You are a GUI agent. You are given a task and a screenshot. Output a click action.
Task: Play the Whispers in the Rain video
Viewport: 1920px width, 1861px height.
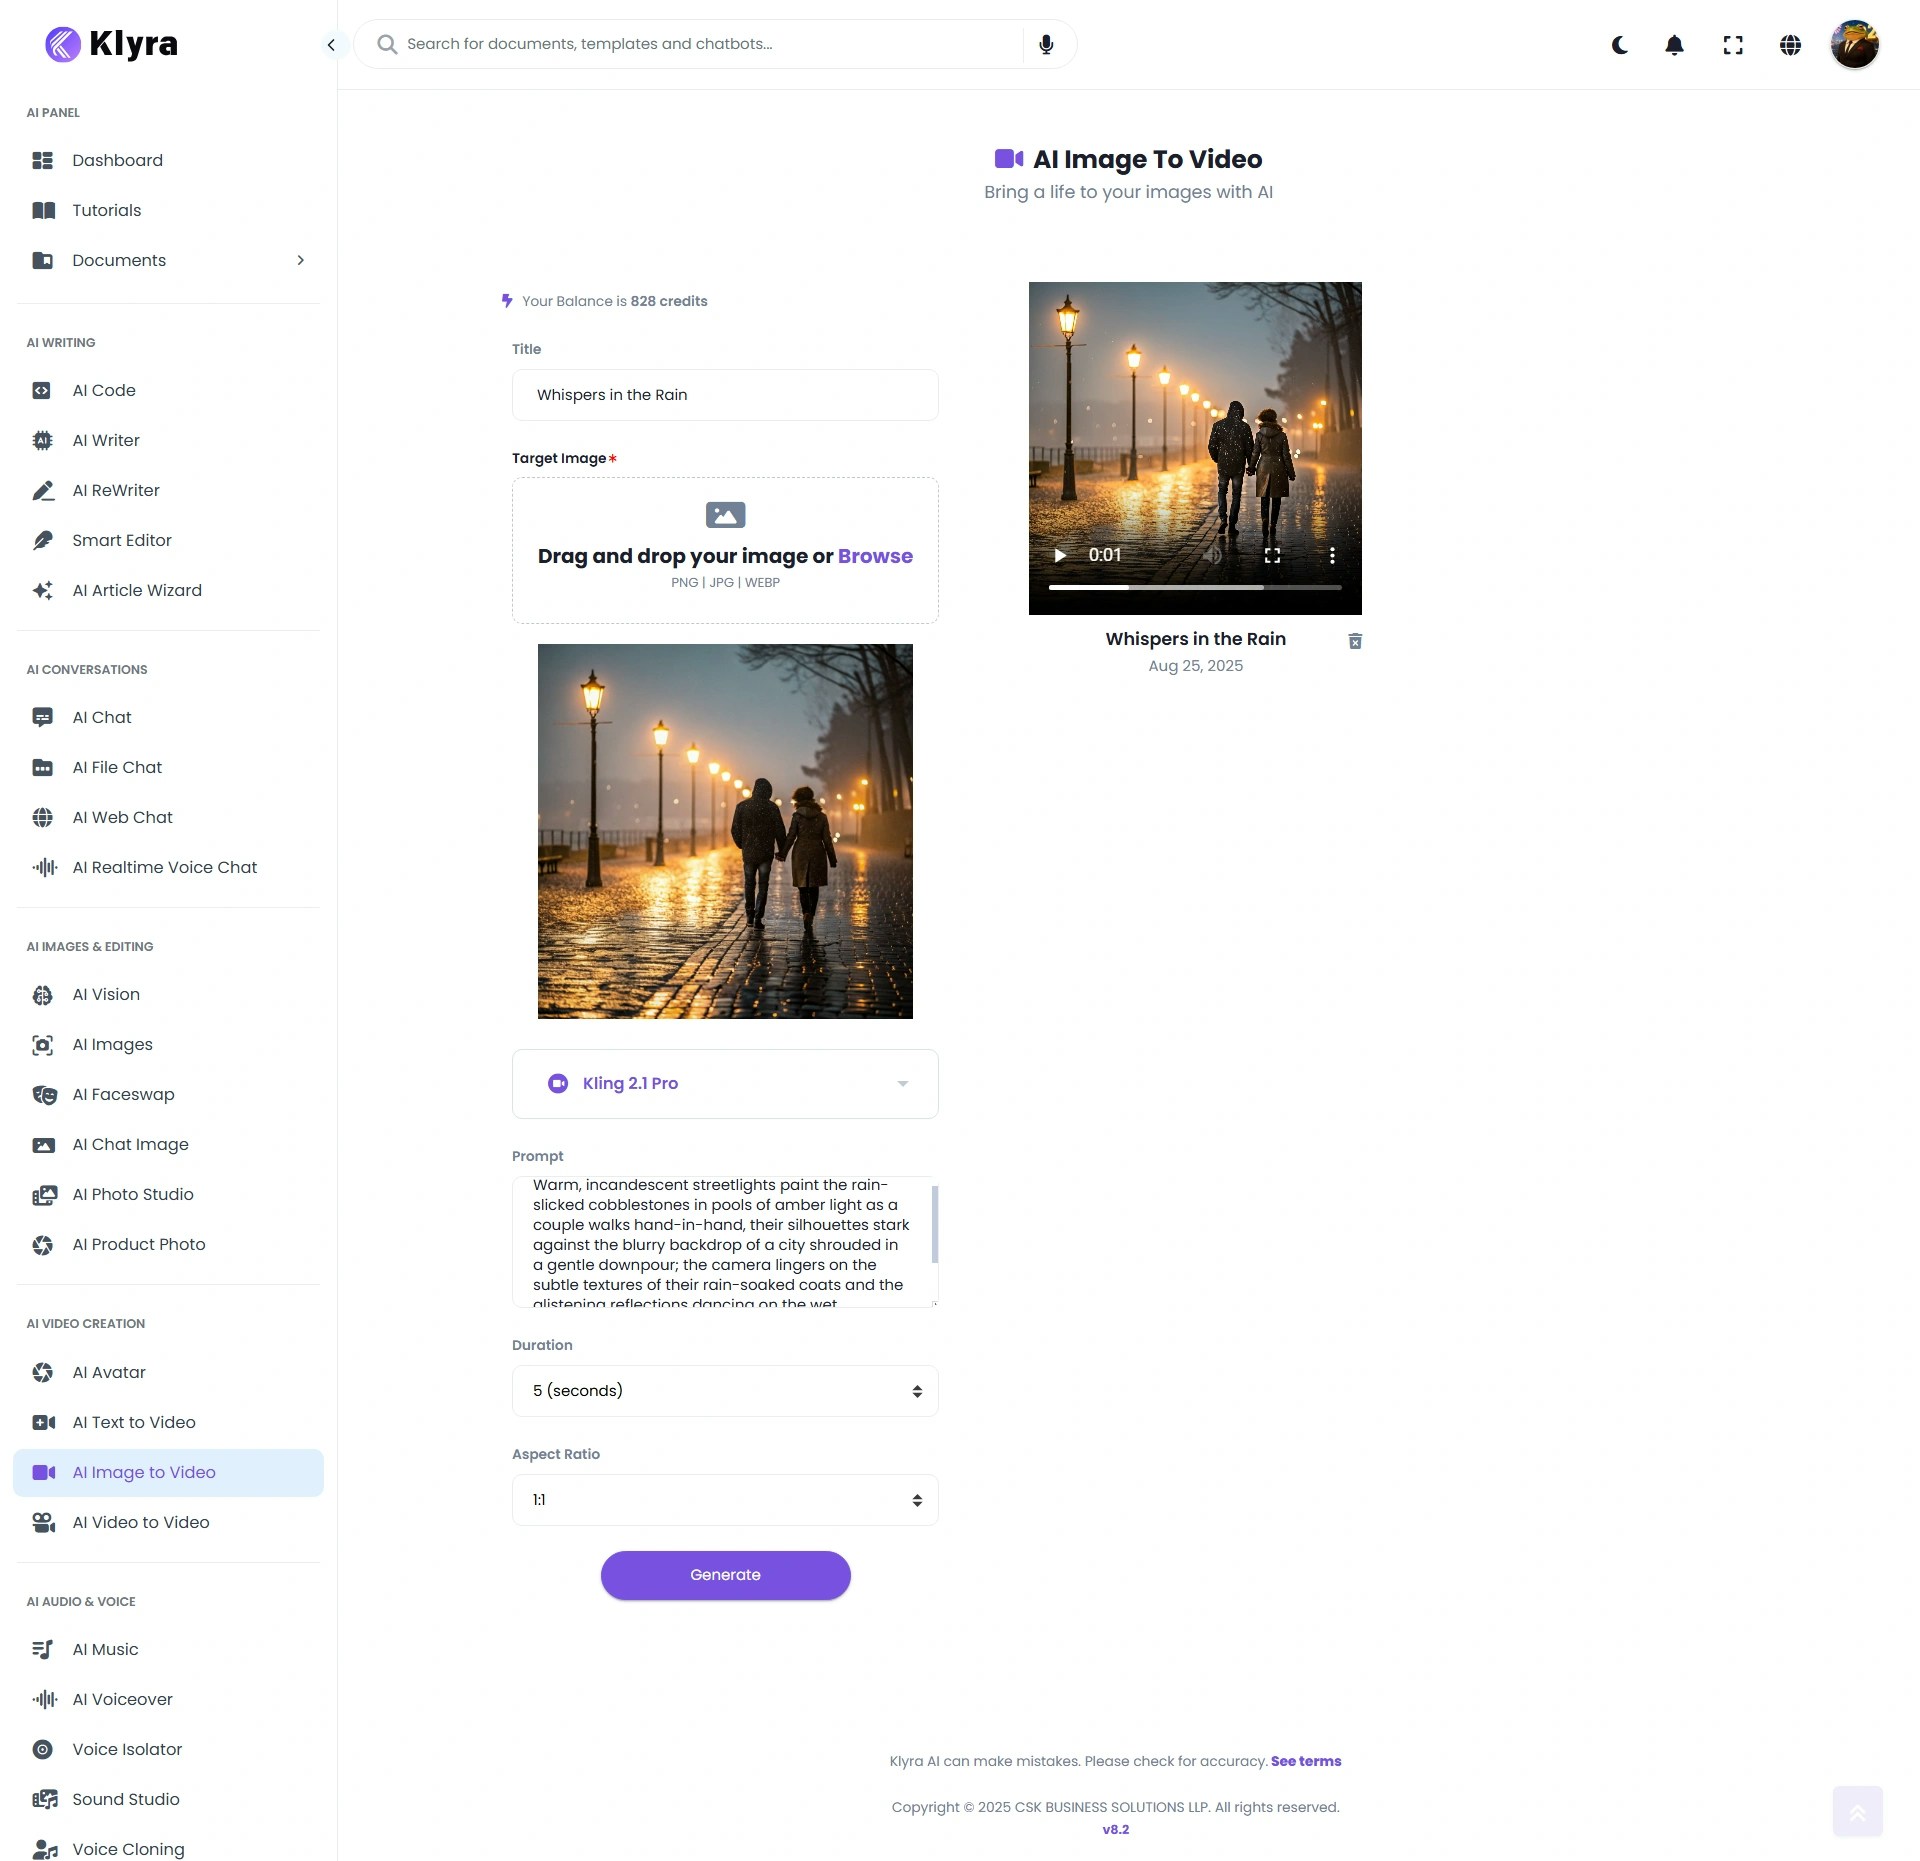point(1060,555)
